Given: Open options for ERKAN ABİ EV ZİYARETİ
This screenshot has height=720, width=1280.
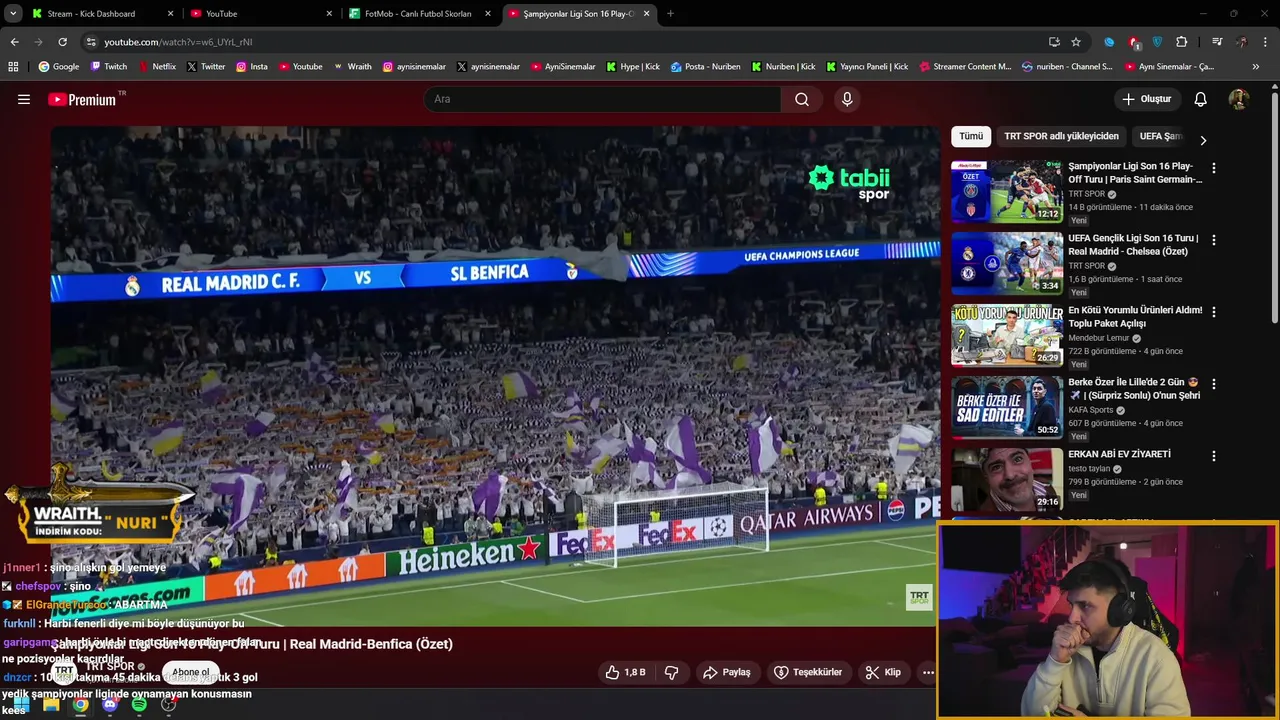Looking at the screenshot, I should (1214, 456).
